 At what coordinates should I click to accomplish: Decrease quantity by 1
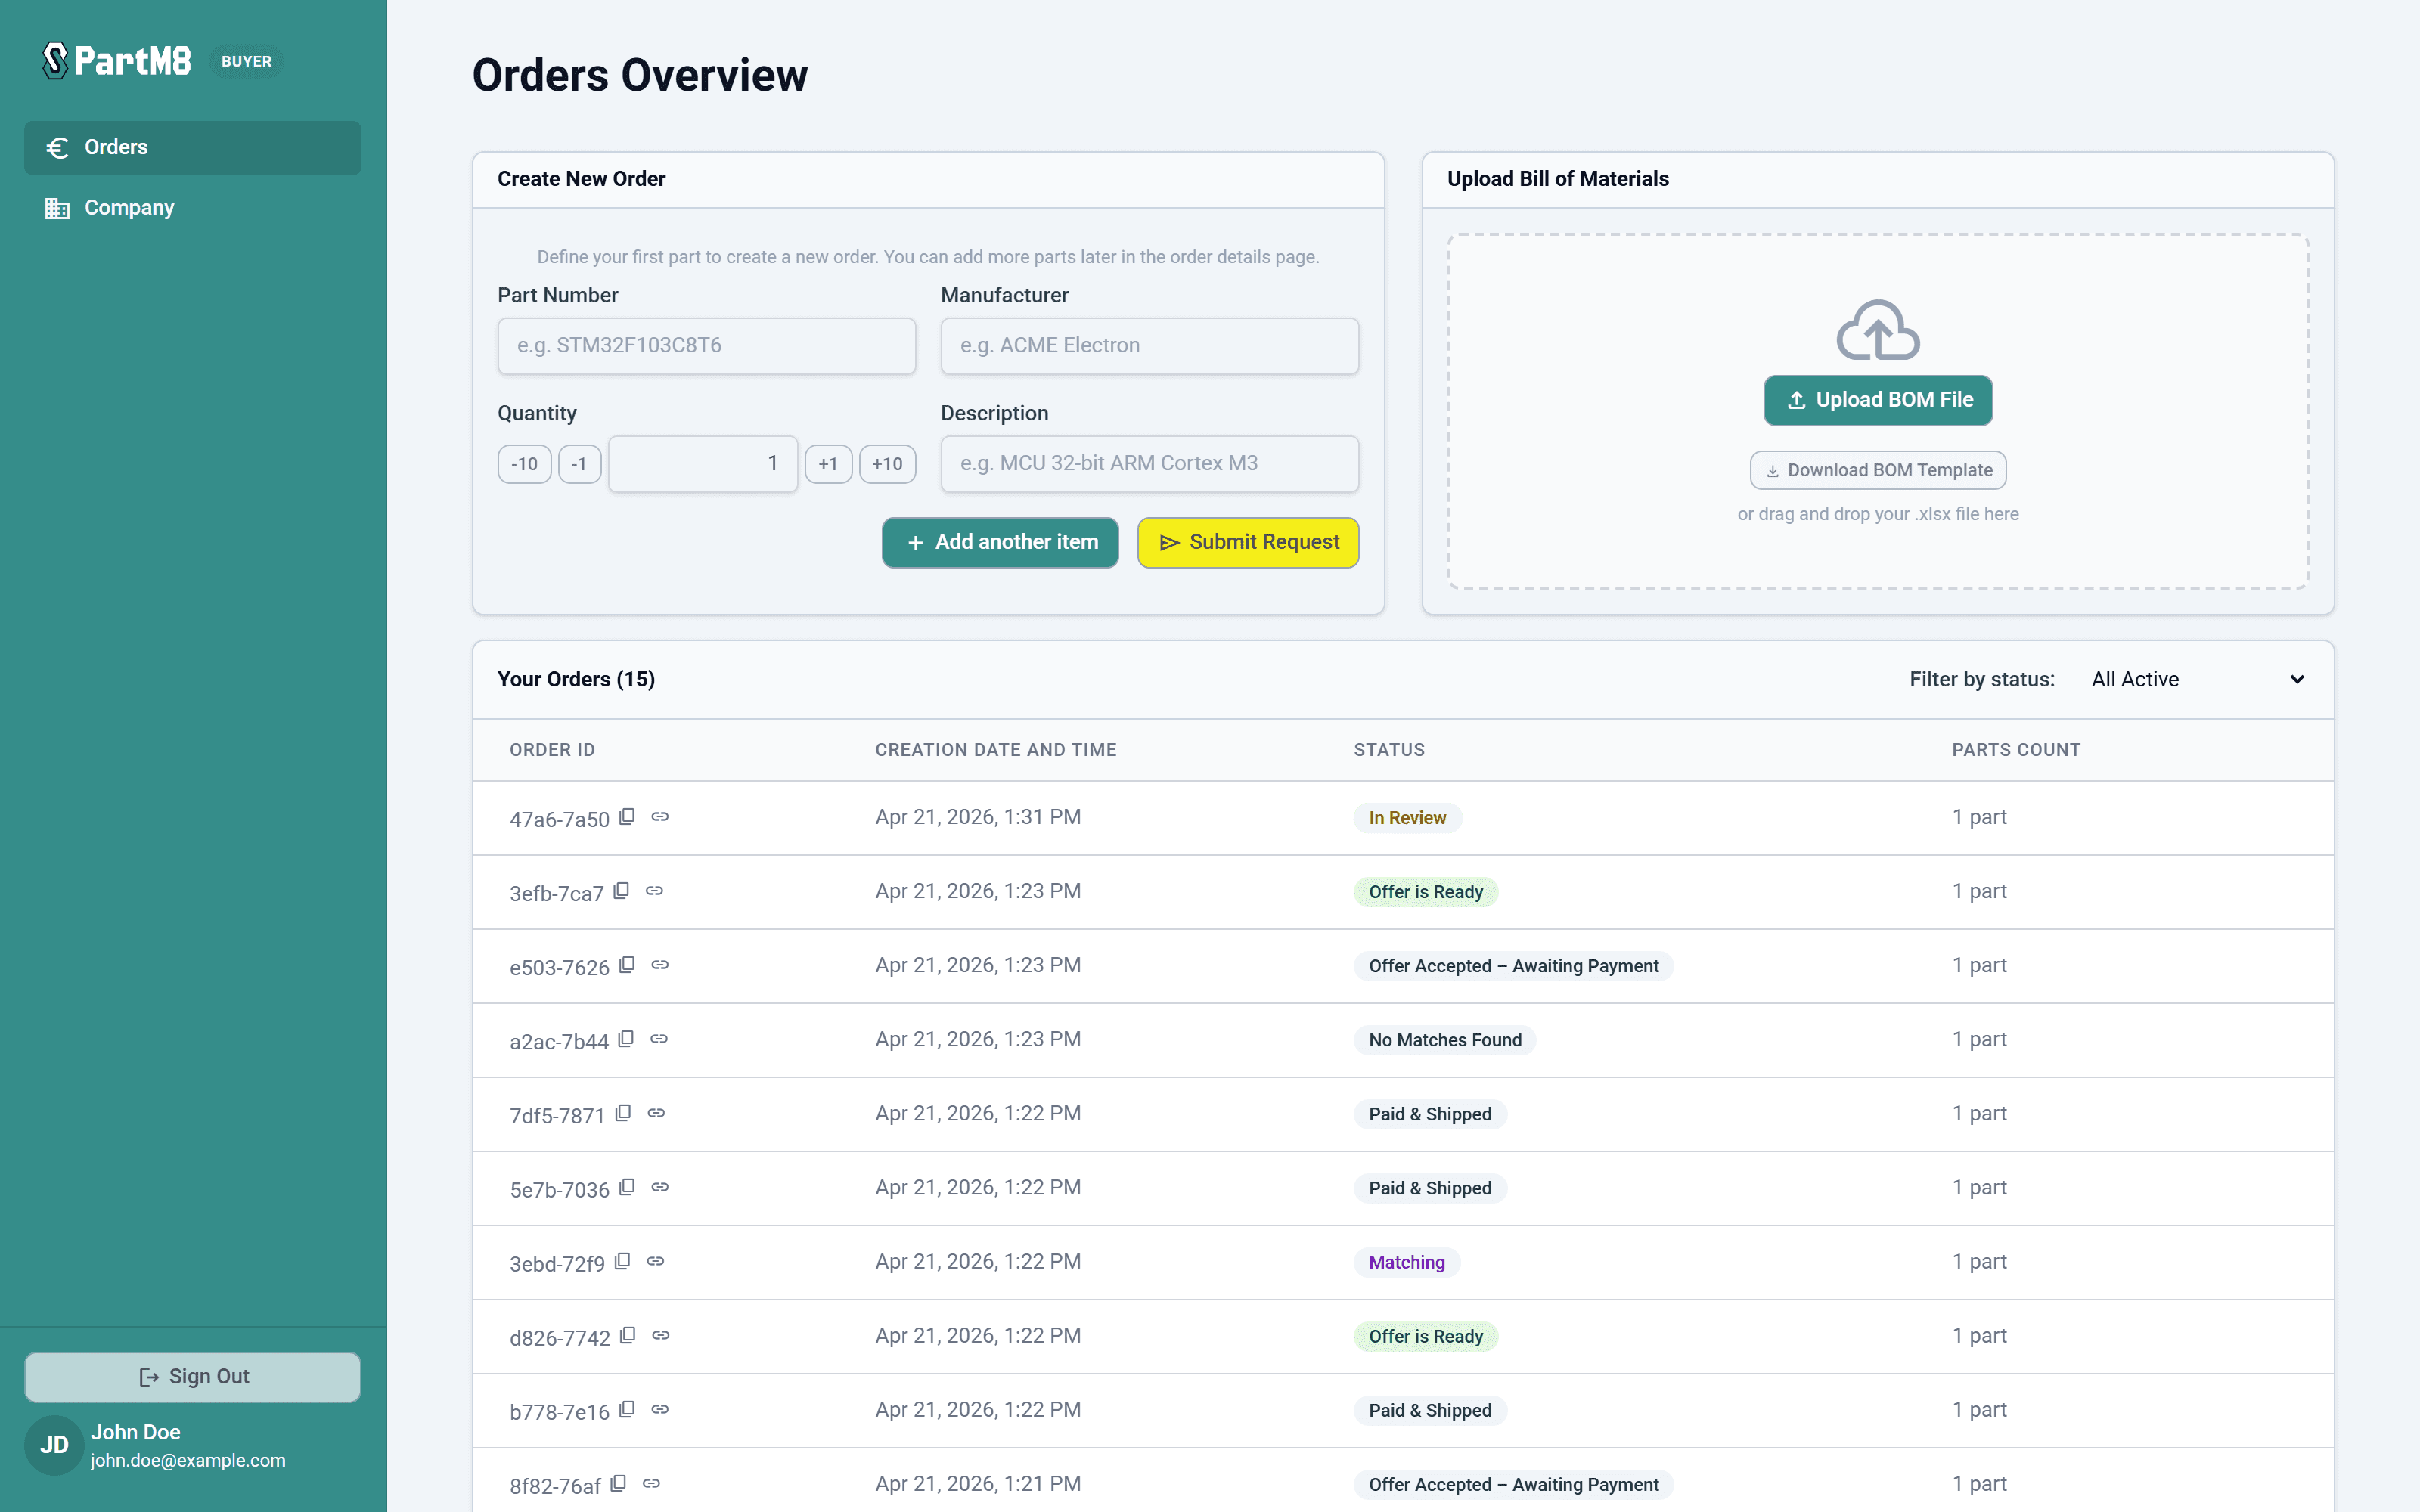click(580, 464)
